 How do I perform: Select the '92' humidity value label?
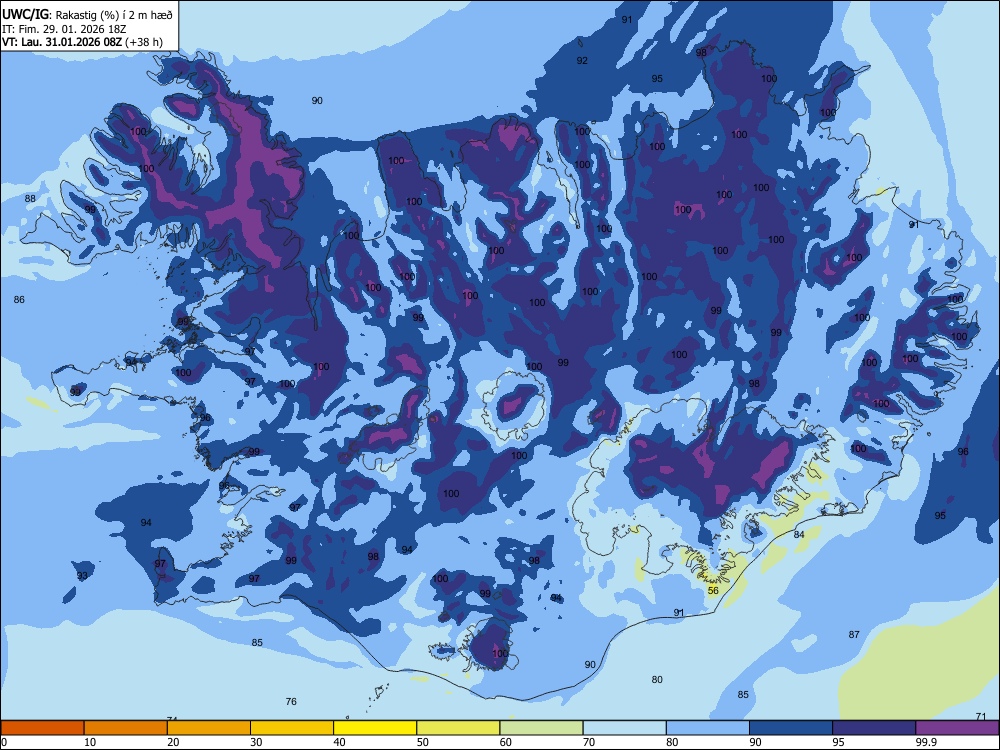click(x=582, y=61)
